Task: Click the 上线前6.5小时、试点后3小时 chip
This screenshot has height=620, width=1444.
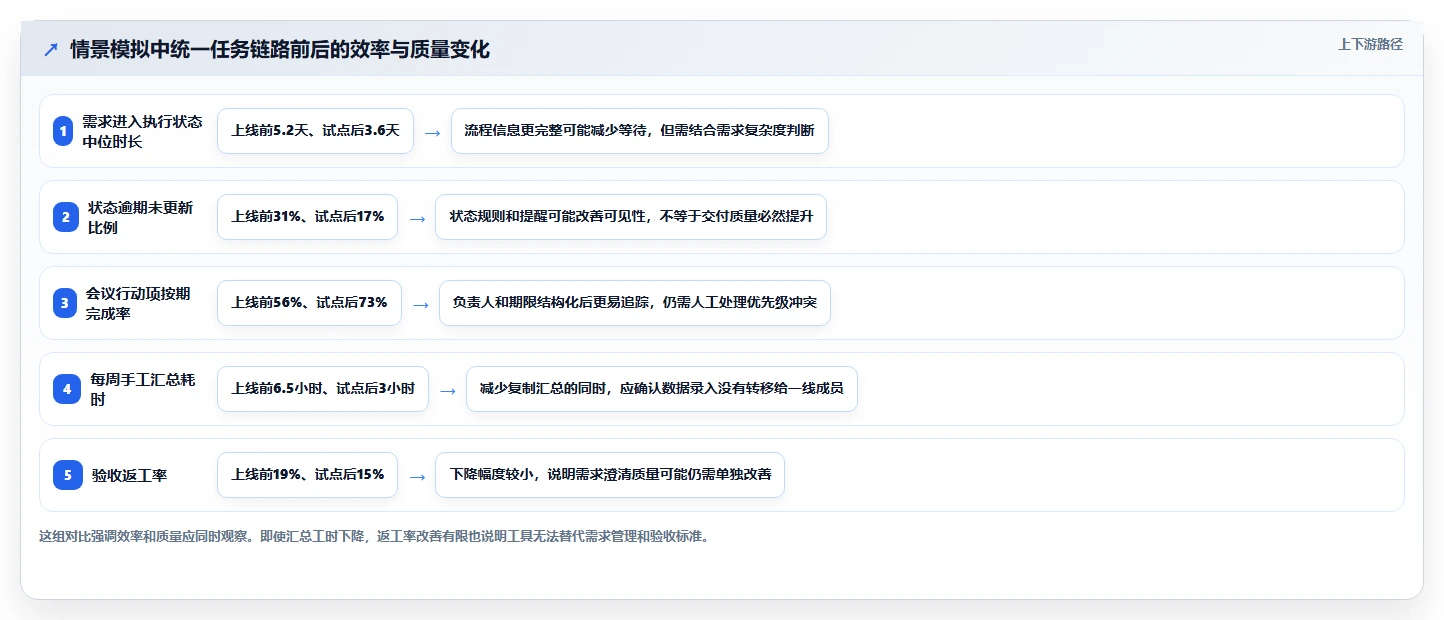Action: pos(323,389)
